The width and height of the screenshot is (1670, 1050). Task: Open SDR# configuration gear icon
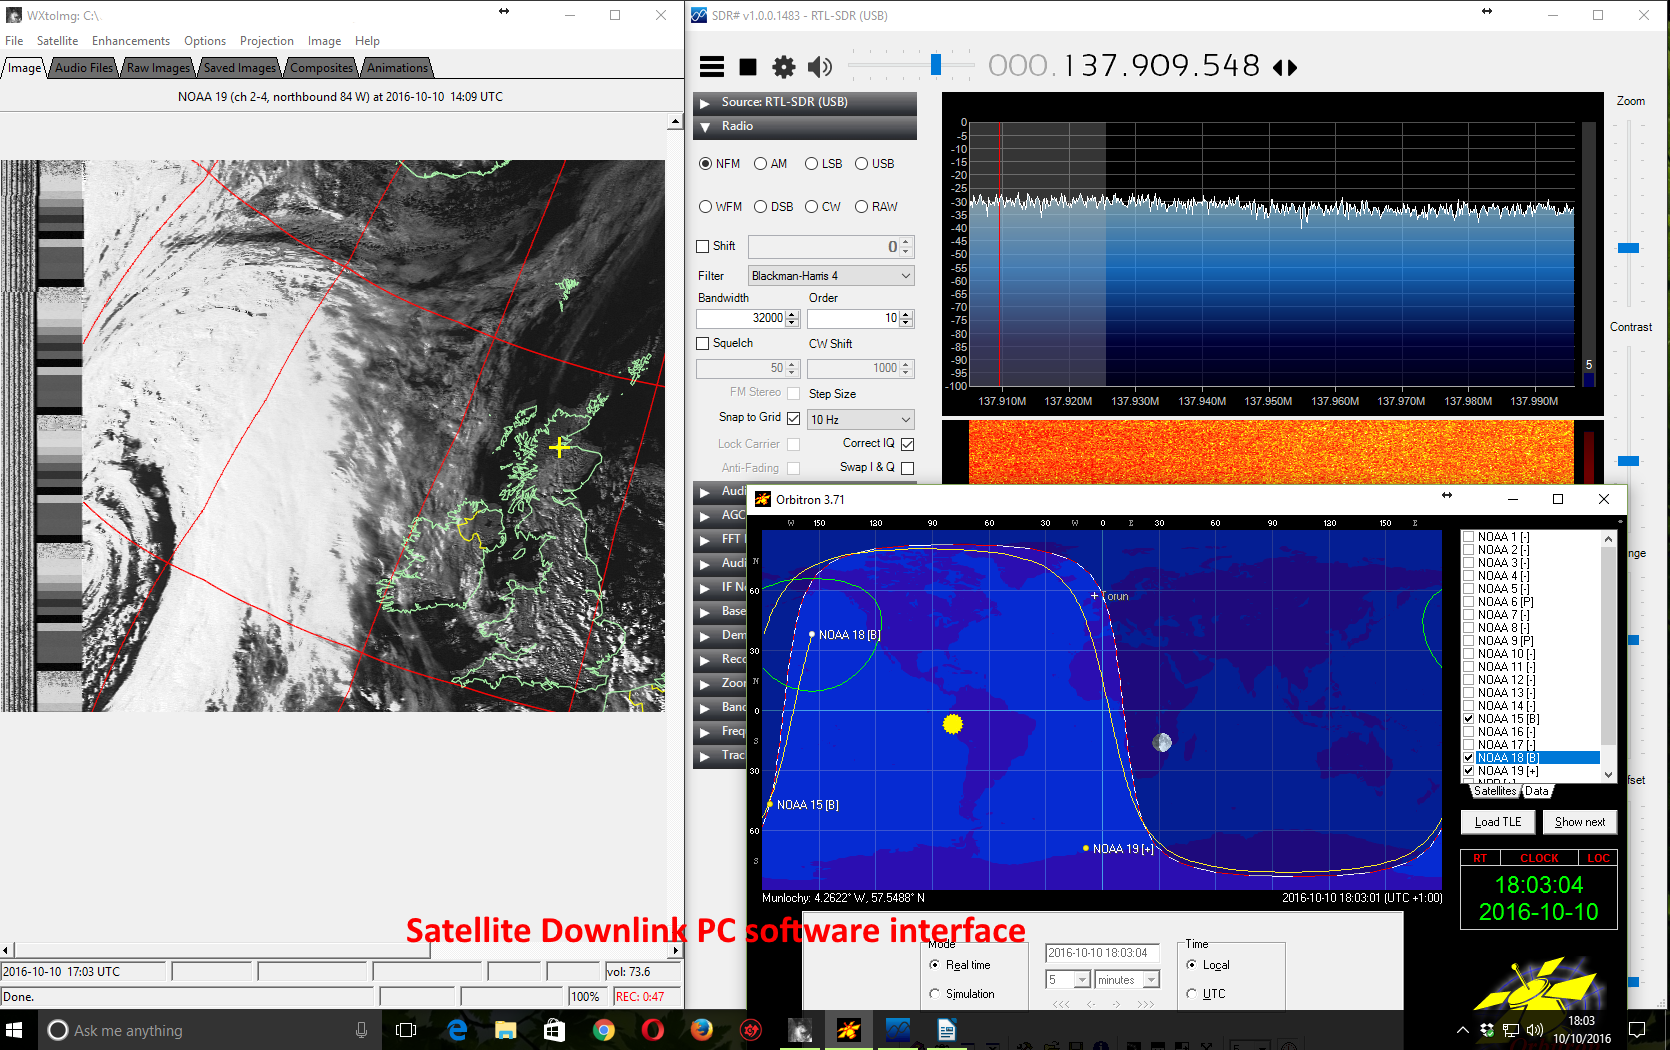point(784,67)
